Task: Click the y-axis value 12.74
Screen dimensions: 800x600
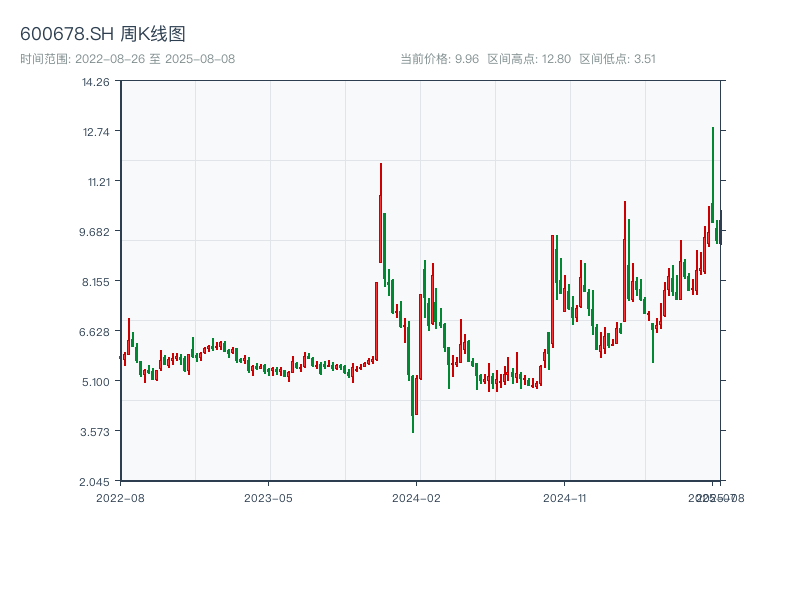Action: [x=96, y=132]
